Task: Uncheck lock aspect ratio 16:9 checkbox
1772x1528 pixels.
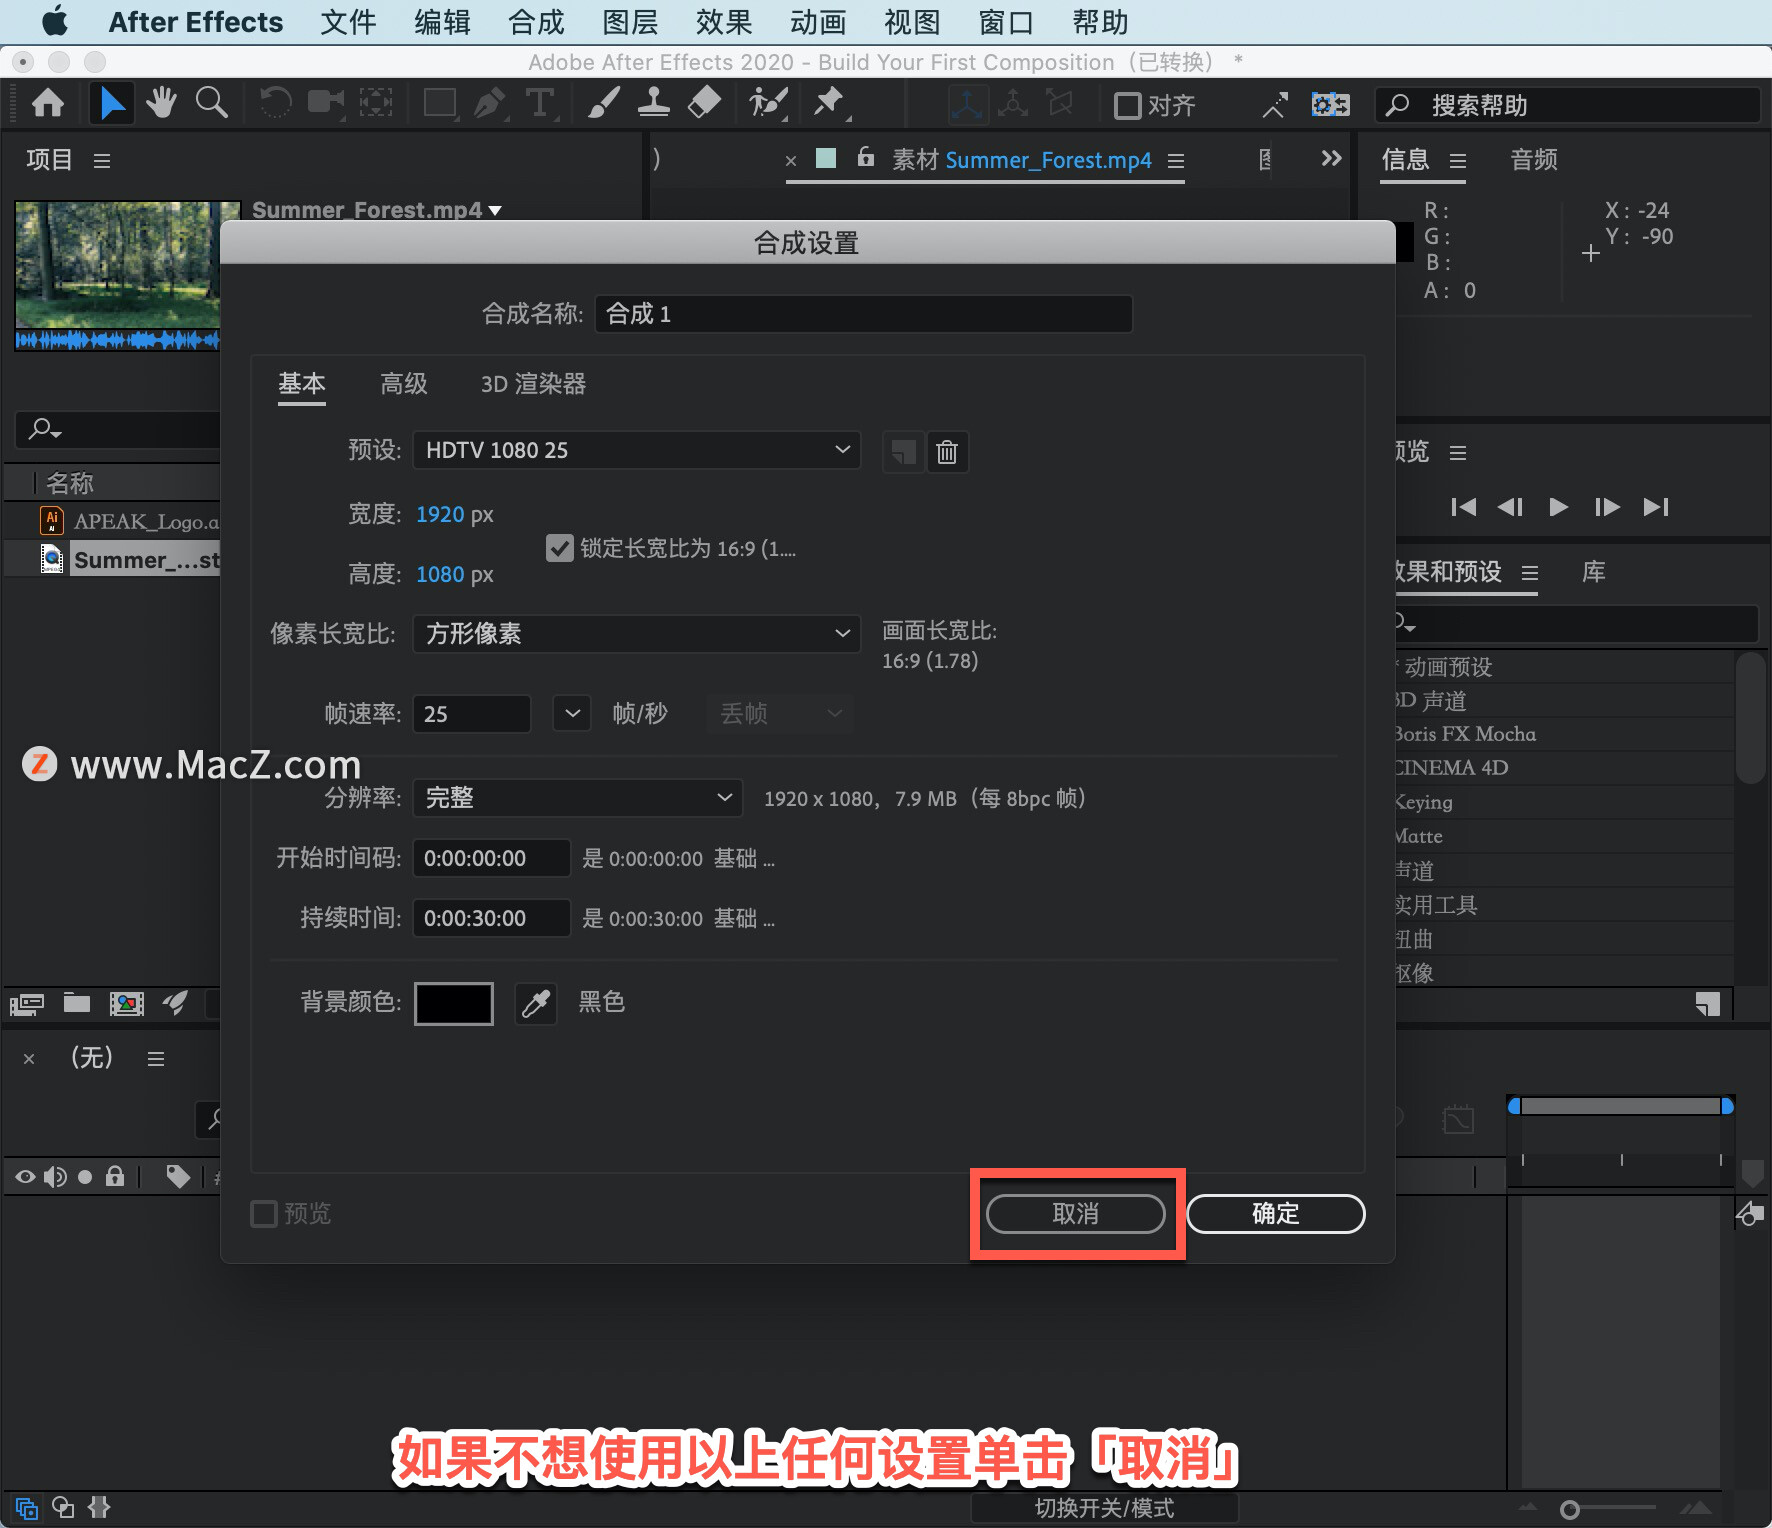Action: (560, 548)
